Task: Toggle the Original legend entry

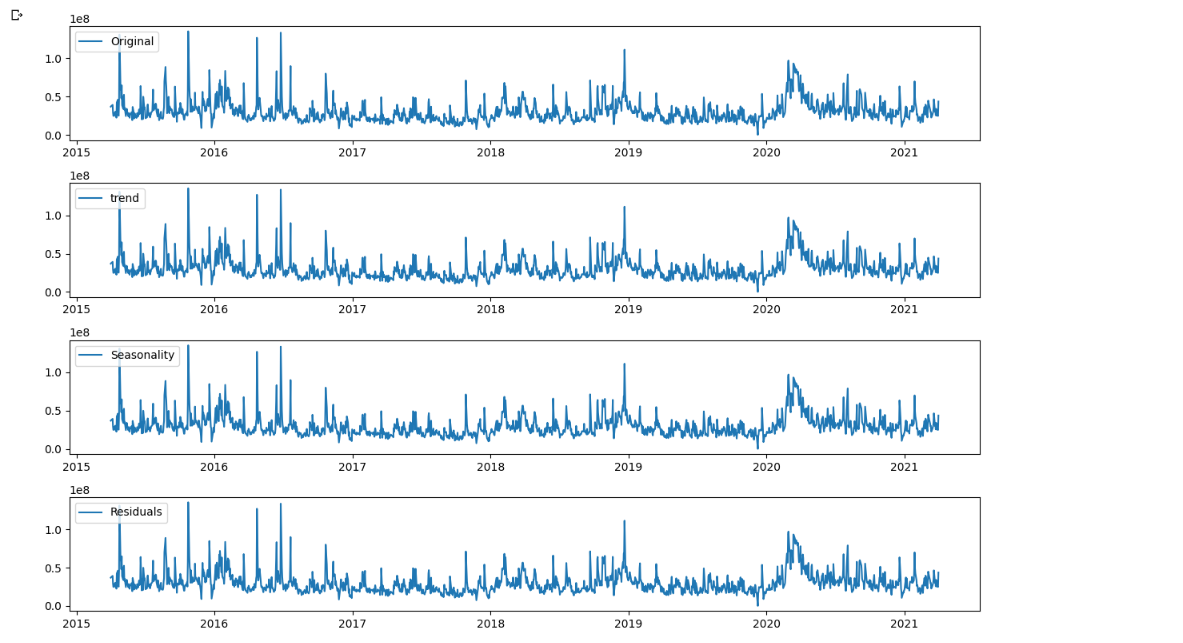Action: coord(115,41)
